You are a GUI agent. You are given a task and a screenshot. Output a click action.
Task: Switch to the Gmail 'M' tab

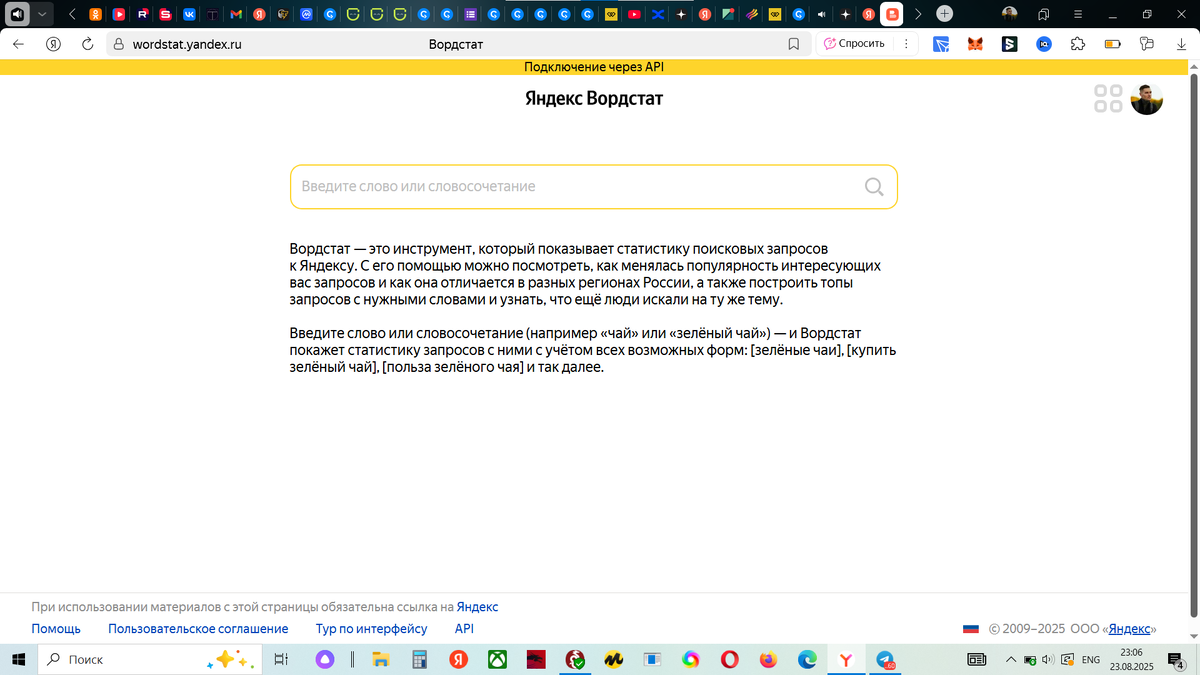pyautogui.click(x=235, y=14)
